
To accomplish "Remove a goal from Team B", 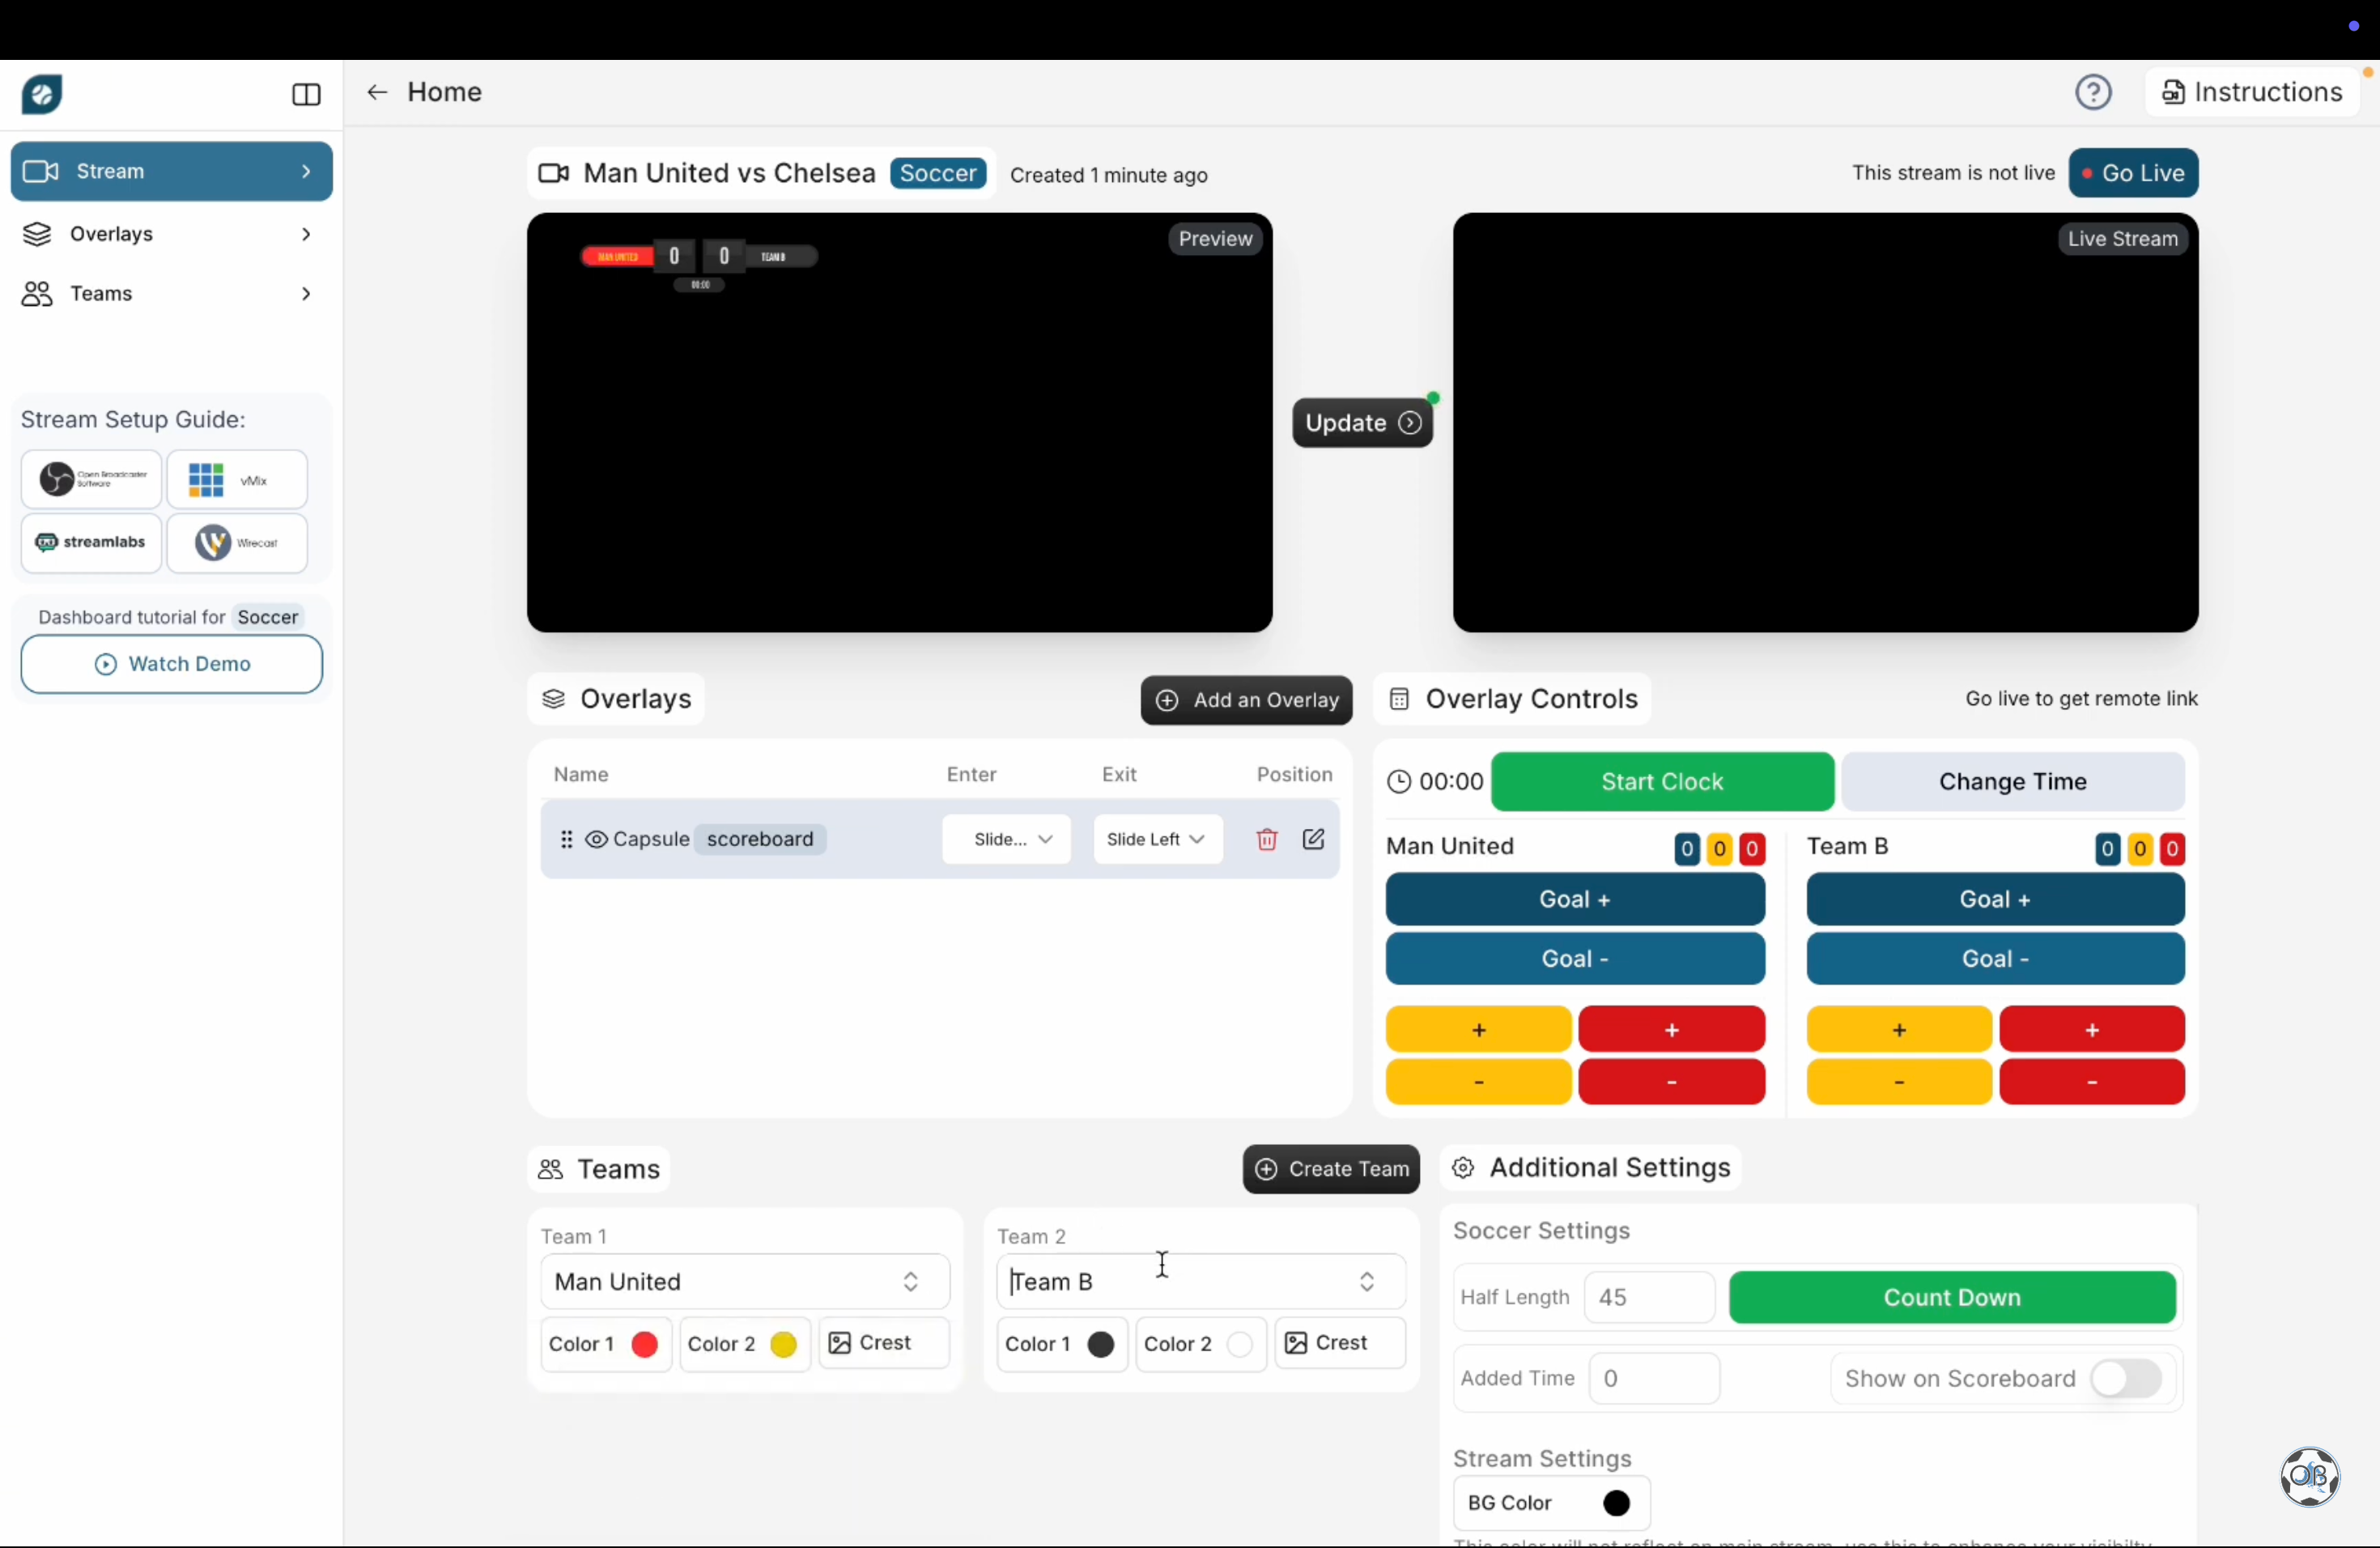I will point(1995,959).
